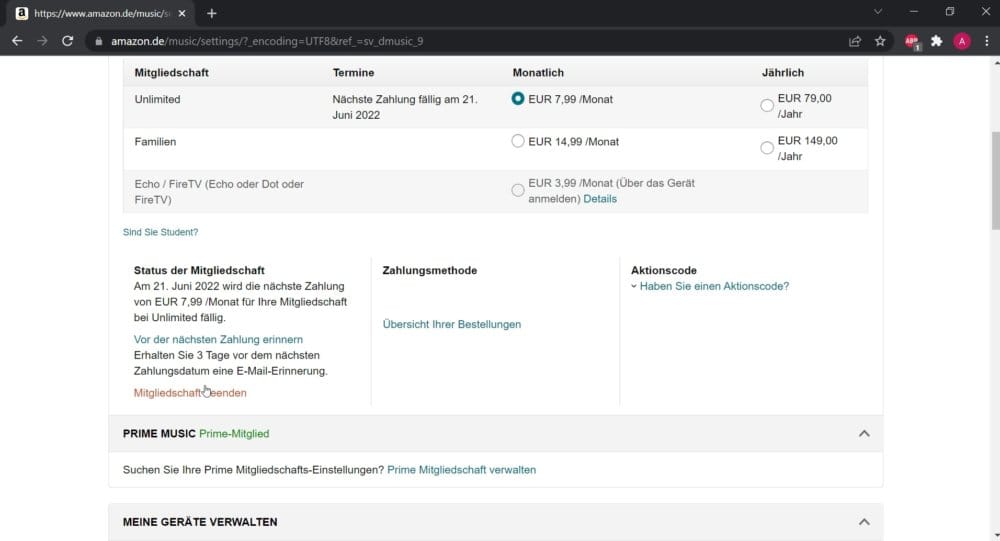Screen dimensions: 1000x541
Task: Open 'Prime Mitgliedschaft verwalten' link
Action: (461, 470)
